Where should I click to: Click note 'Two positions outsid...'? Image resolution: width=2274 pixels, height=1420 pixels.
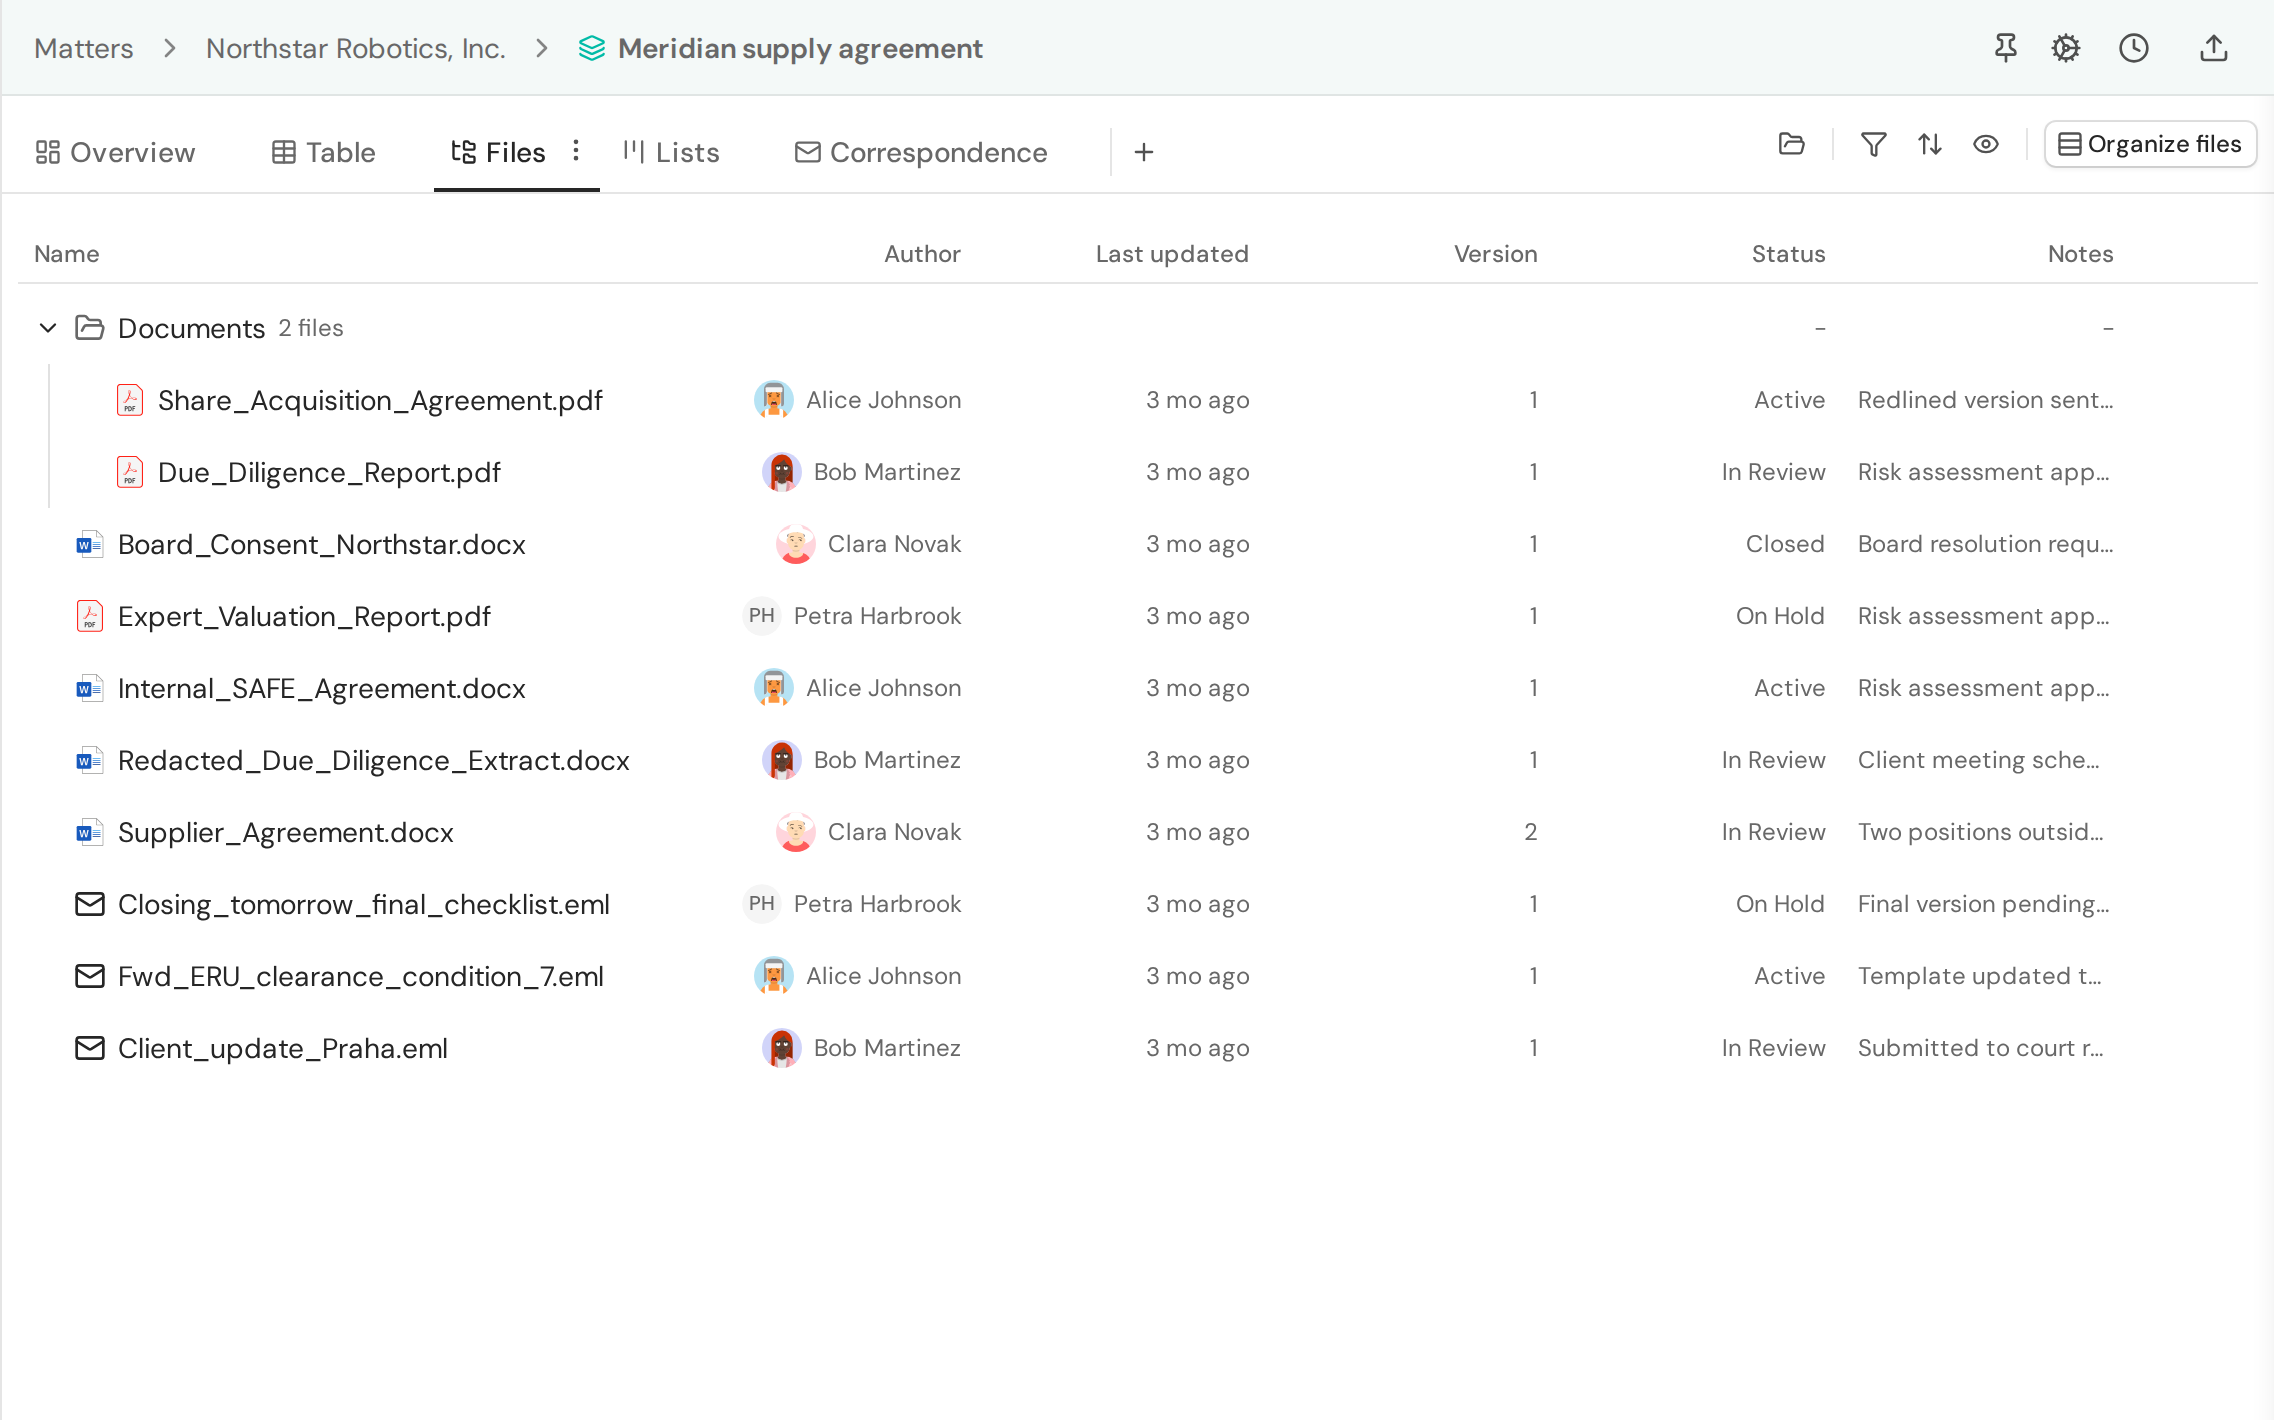[x=1981, y=832]
